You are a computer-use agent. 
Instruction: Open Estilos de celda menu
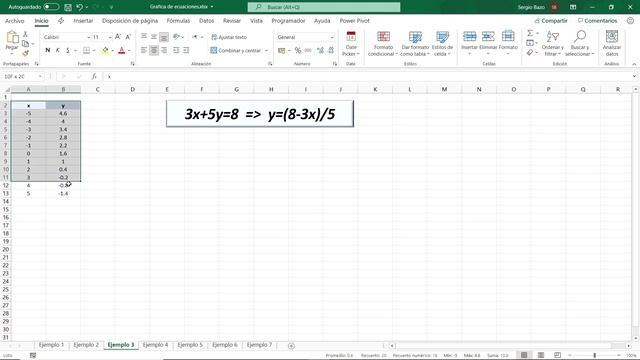click(442, 43)
